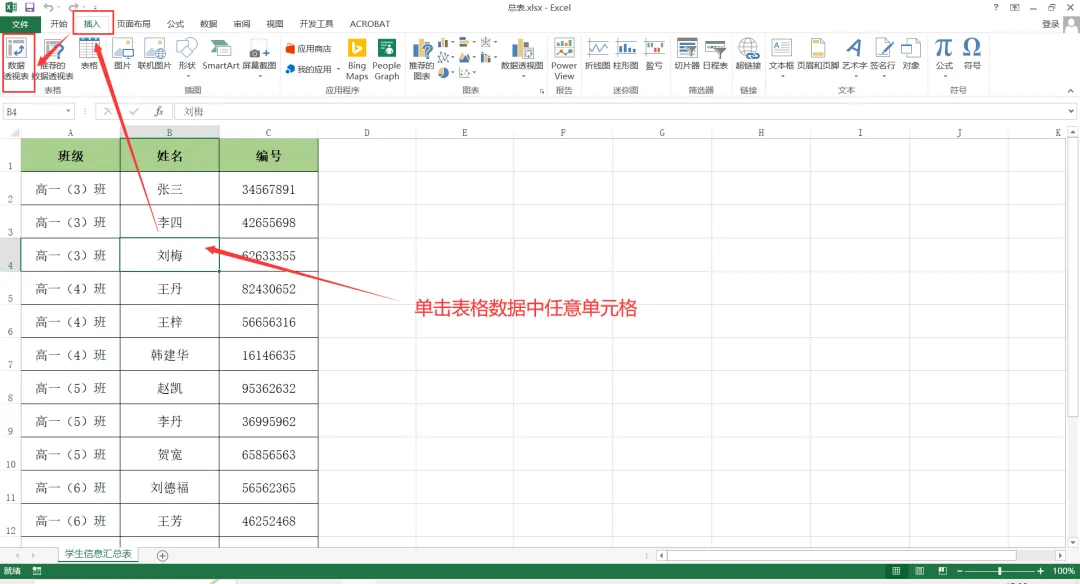Screen dimensions: 1080x584
Task: Insert a Line sparkline (折线图)
Action: pos(597,54)
